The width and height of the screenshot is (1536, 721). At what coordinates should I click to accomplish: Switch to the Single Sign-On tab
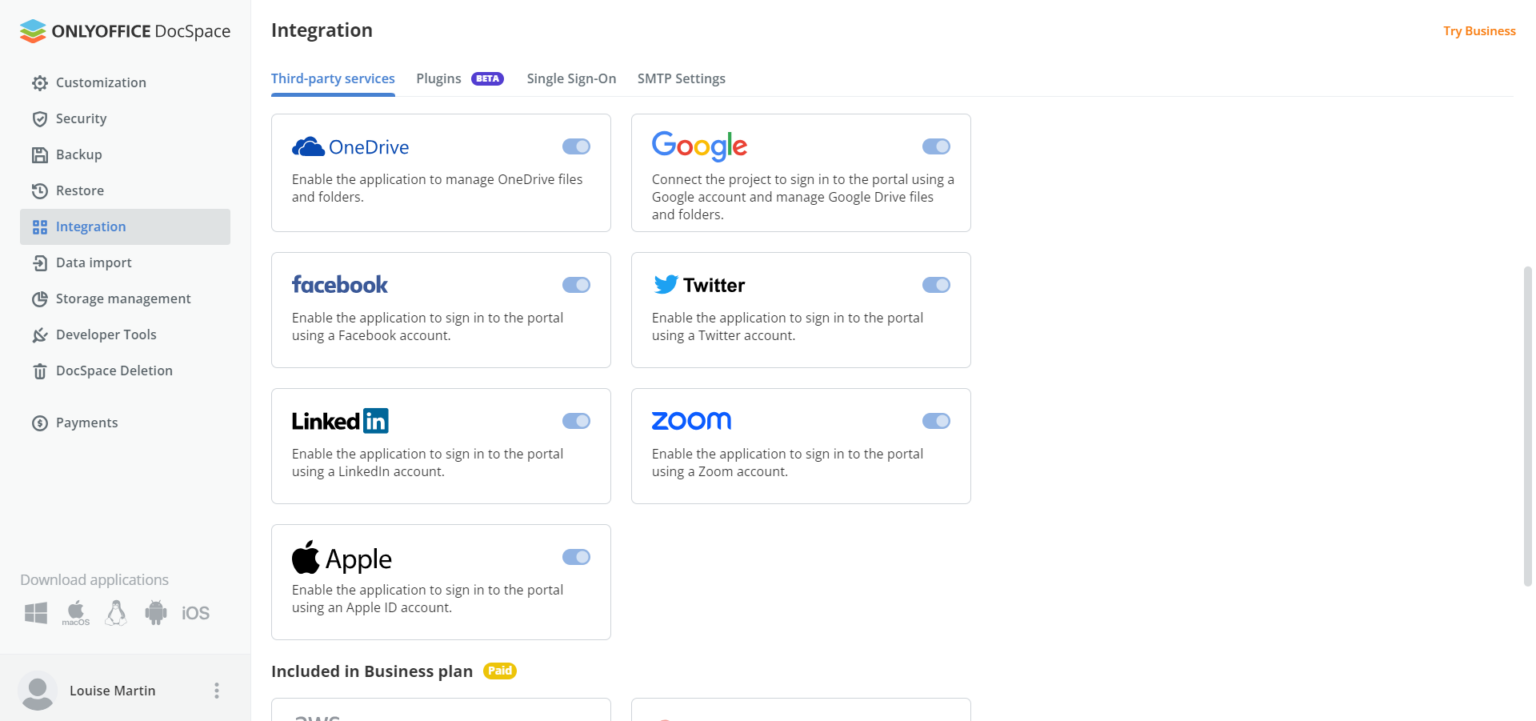571,79
